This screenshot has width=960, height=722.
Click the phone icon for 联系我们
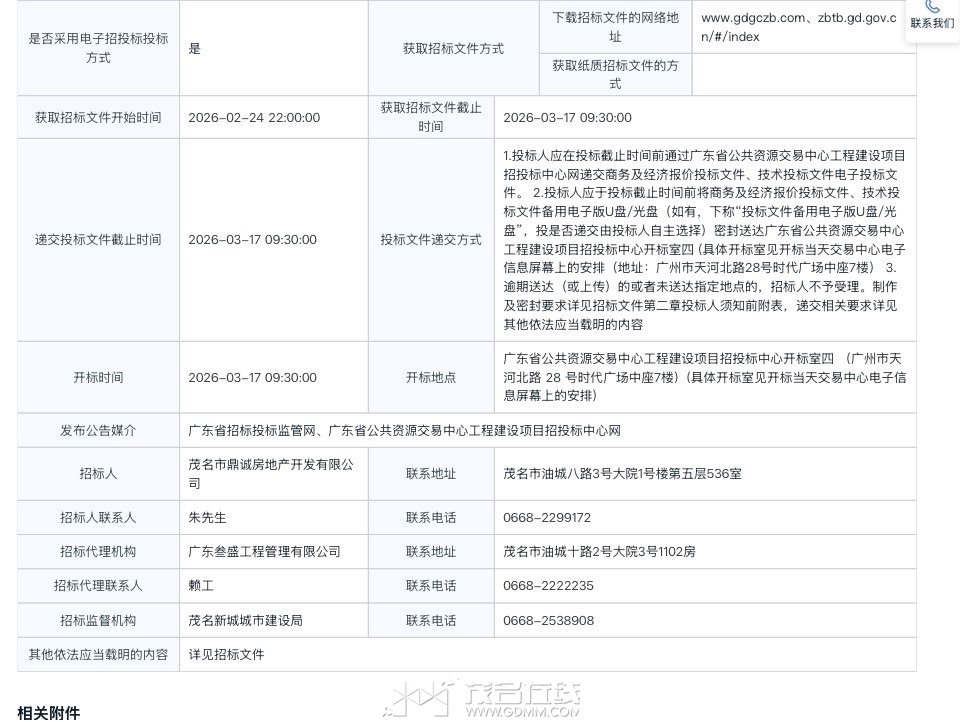tap(932, 7)
